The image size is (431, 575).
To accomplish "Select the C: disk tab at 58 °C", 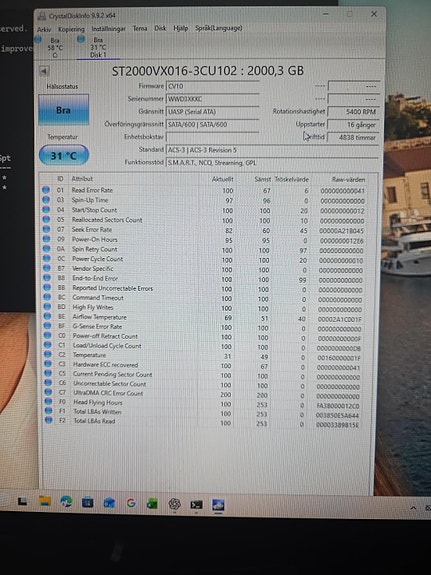I will click(x=54, y=47).
